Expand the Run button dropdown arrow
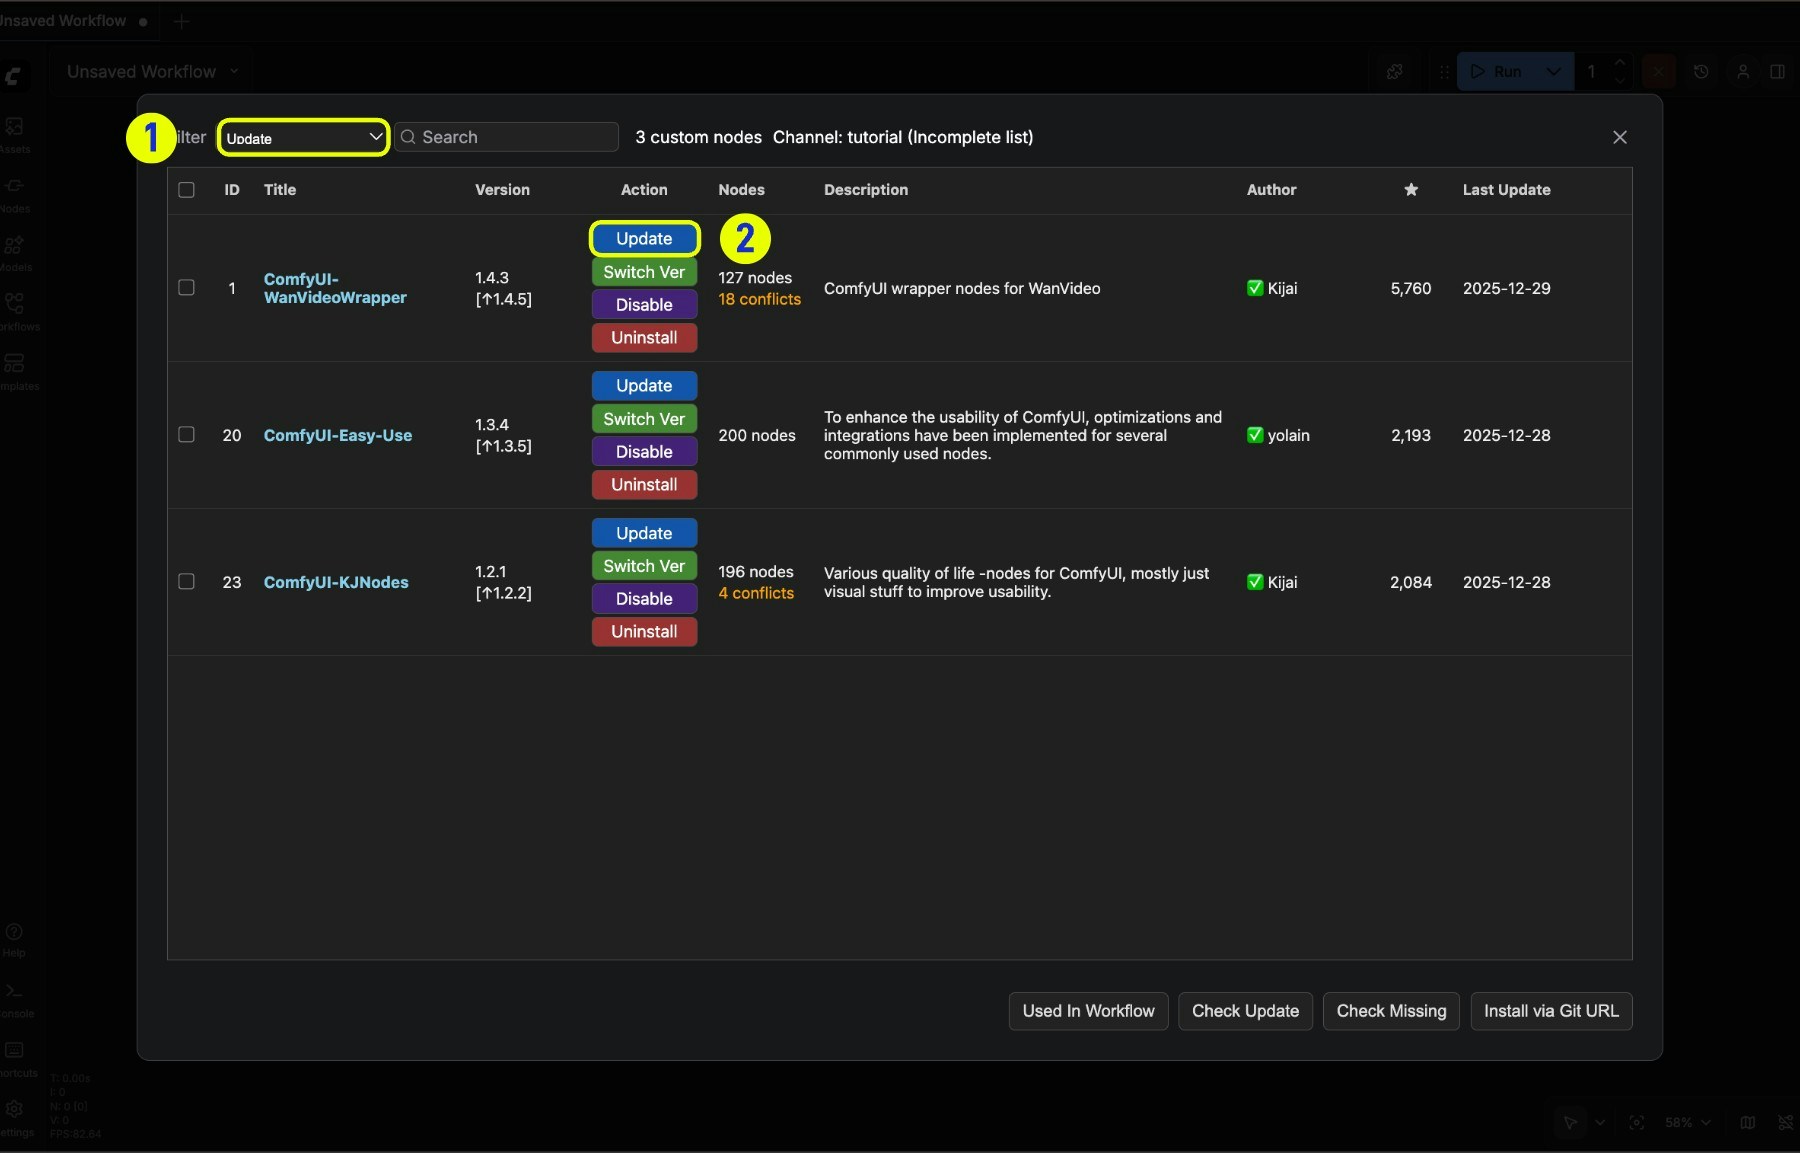The height and width of the screenshot is (1153, 1800). (x=1551, y=71)
